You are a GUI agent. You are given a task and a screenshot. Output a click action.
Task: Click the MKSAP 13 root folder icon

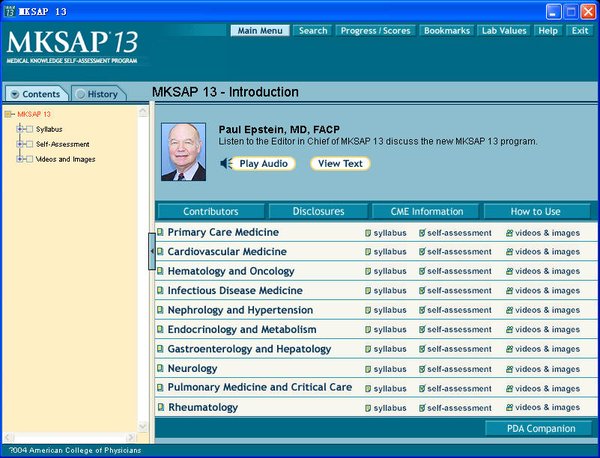point(8,114)
